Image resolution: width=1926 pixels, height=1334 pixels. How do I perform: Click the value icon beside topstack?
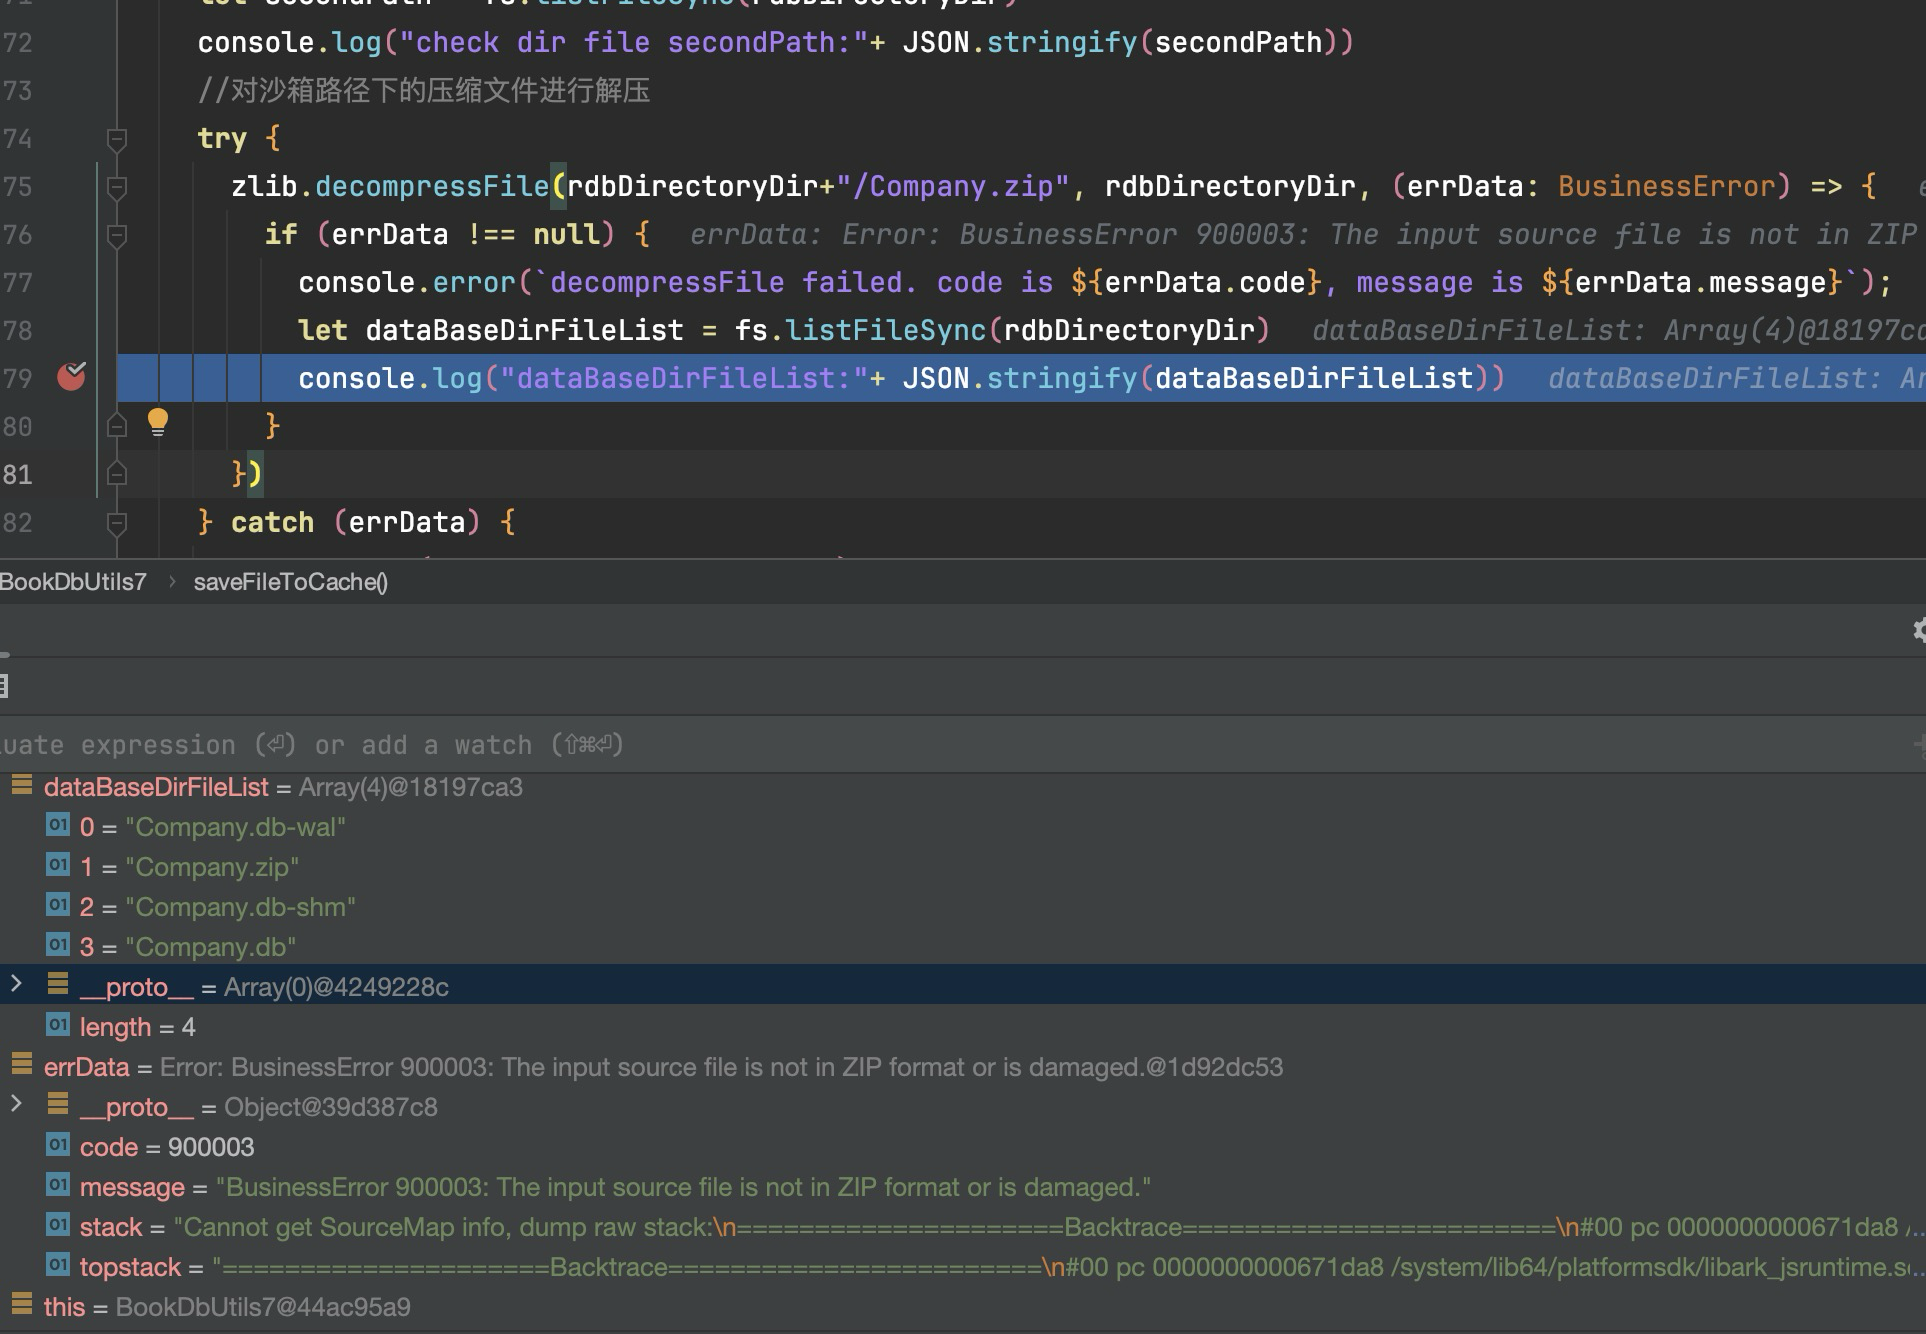coord(58,1265)
